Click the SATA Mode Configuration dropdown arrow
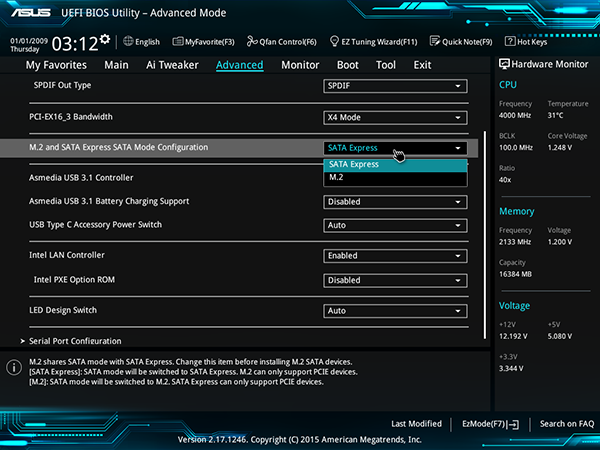 [x=458, y=148]
